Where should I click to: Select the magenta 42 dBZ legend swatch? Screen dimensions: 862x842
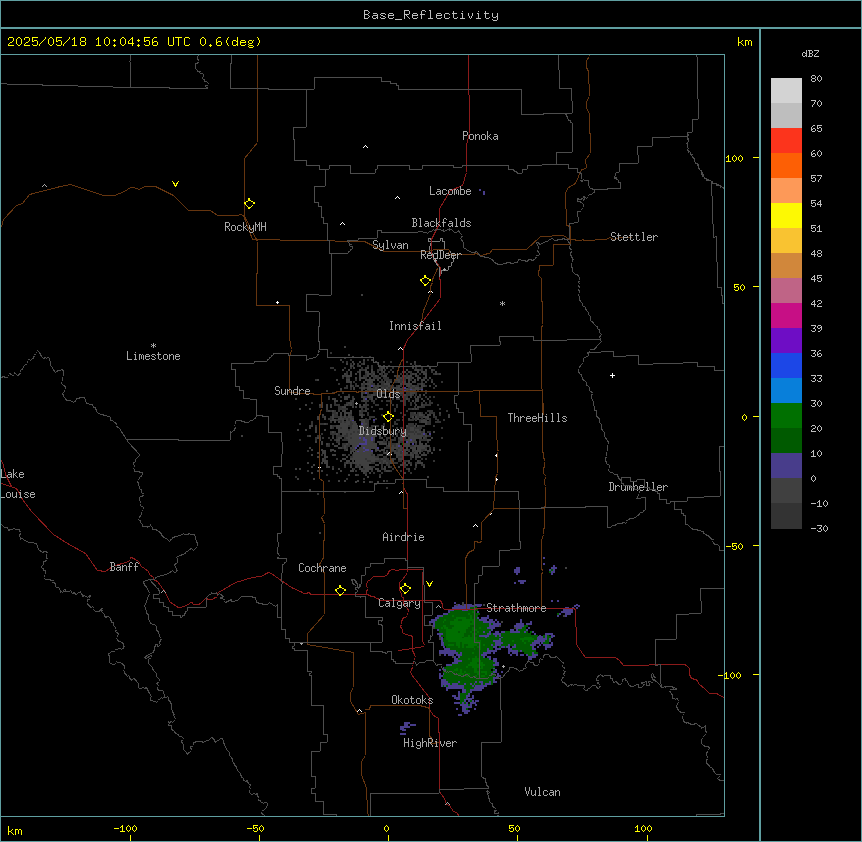click(786, 315)
